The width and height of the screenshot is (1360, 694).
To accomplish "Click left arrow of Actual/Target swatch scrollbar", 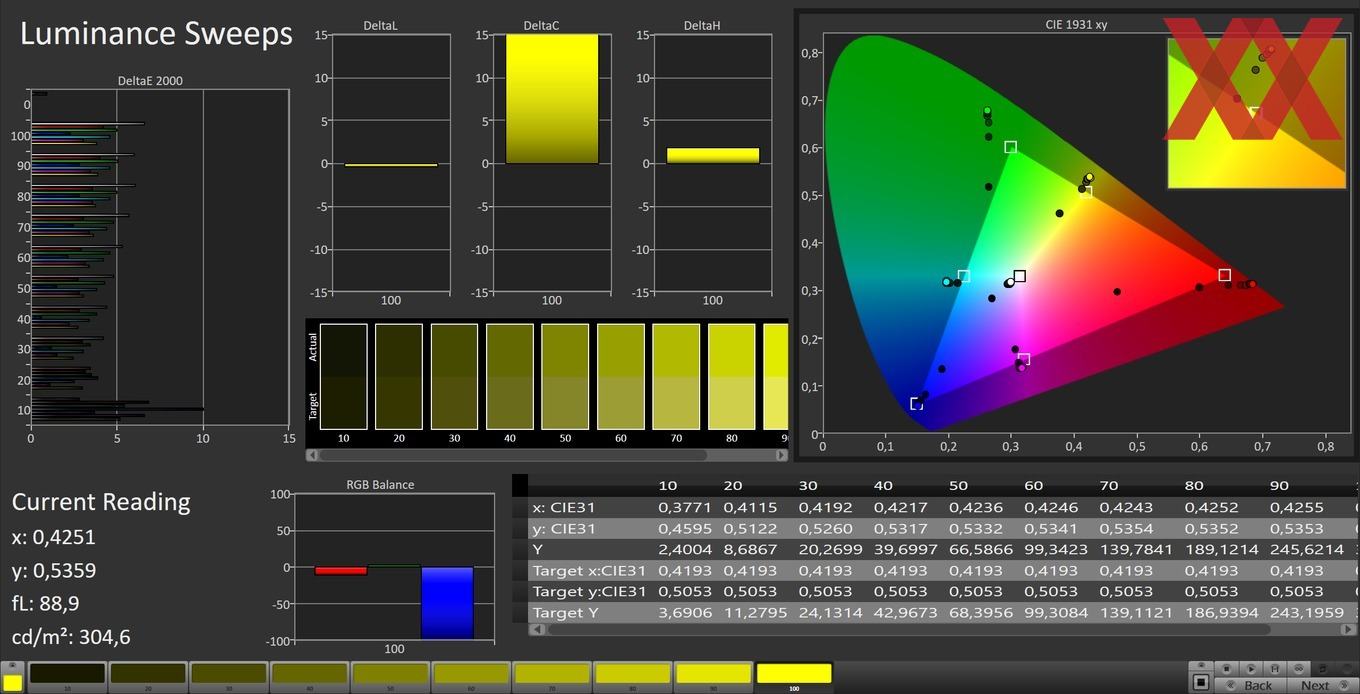I will pyautogui.click(x=312, y=455).
